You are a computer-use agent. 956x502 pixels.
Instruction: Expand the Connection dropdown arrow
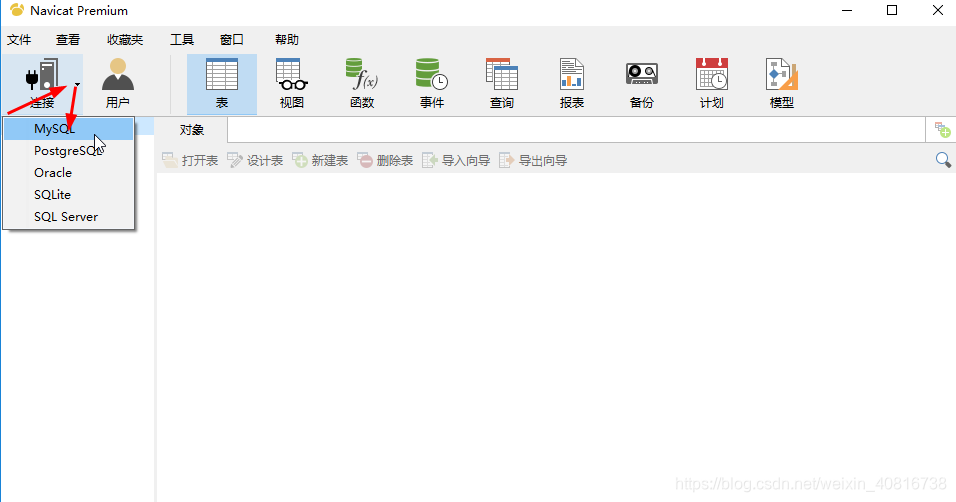(x=77, y=84)
